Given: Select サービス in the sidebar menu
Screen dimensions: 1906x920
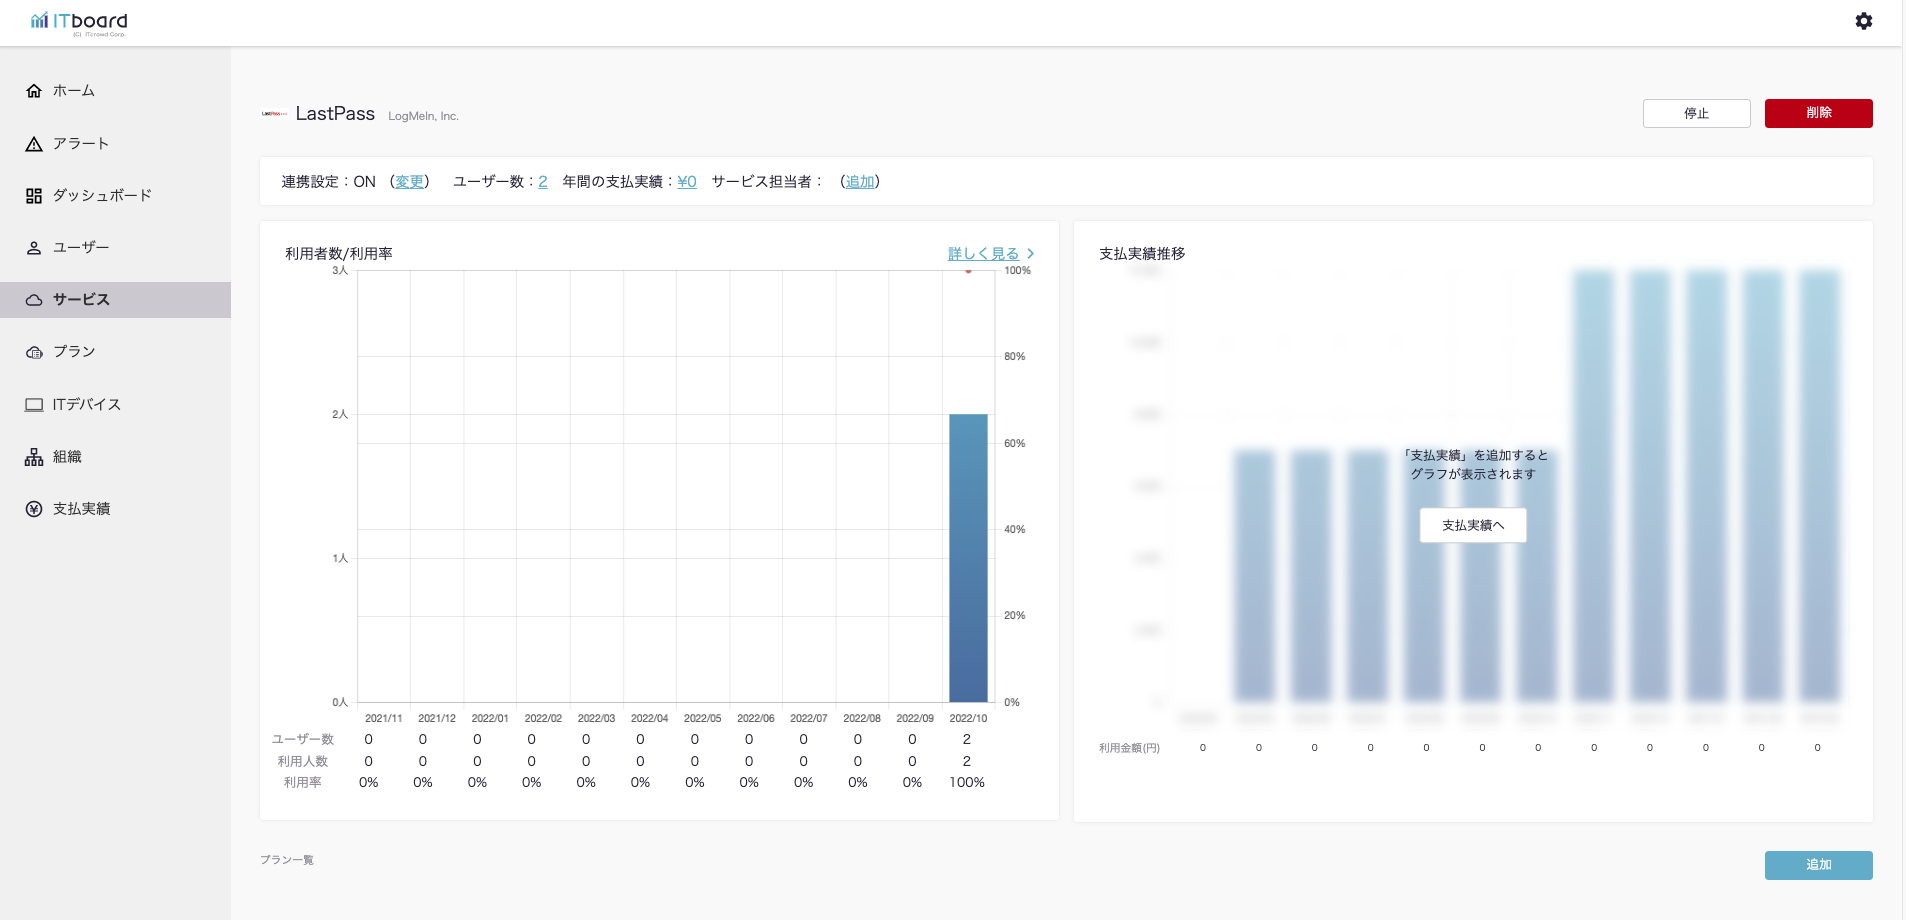Looking at the screenshot, I should (81, 300).
